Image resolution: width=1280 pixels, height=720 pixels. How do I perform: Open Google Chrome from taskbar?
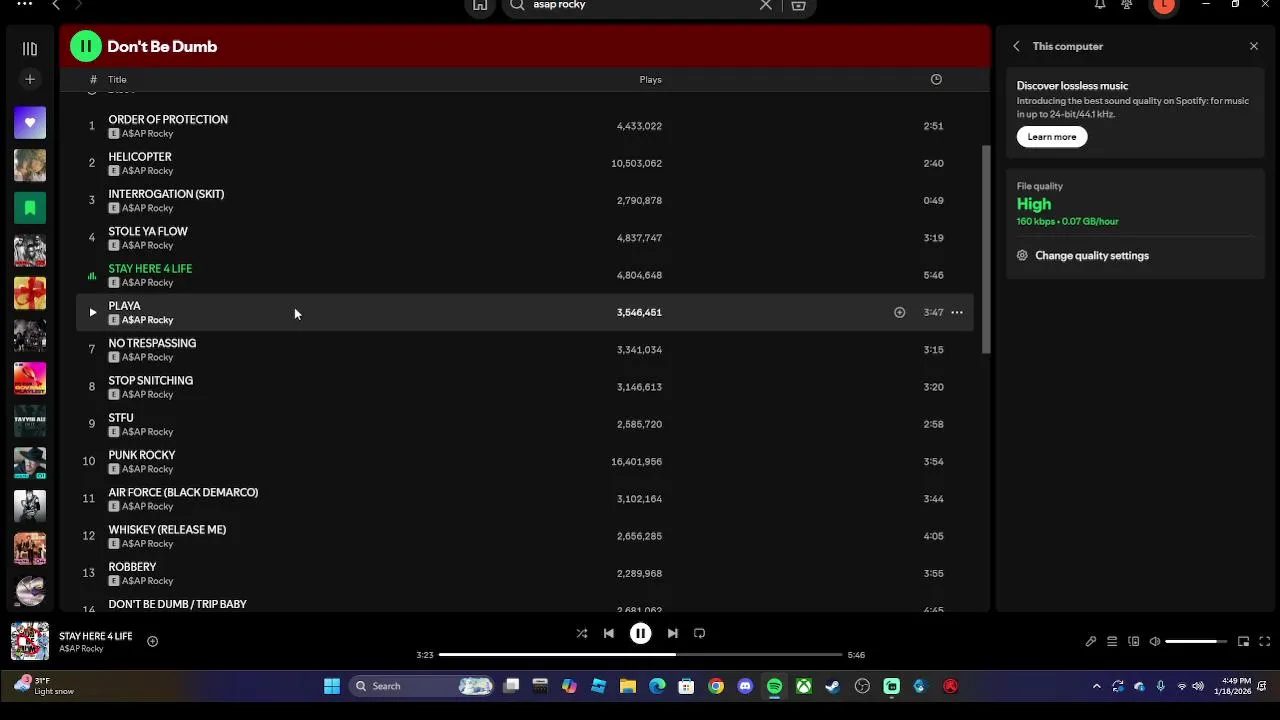coord(716,686)
